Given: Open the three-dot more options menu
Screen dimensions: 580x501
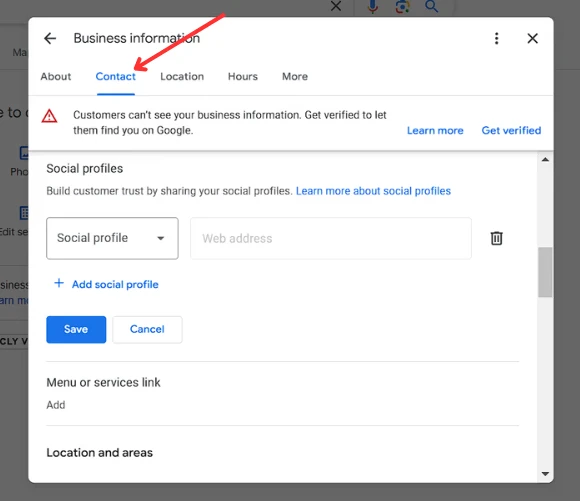Looking at the screenshot, I should (x=496, y=38).
